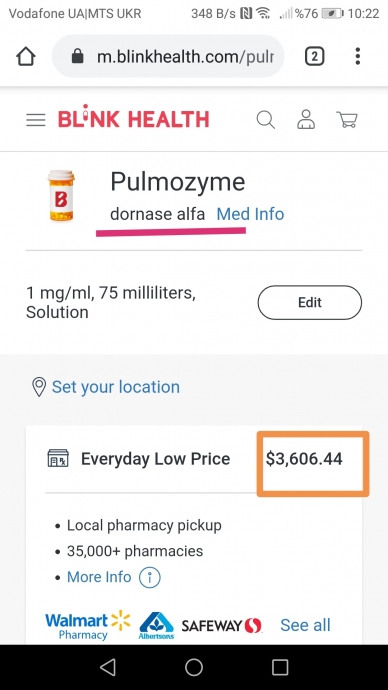Screen dimensions: 388x690
Task: Tap the browser home icon
Action: [x=26, y=56]
